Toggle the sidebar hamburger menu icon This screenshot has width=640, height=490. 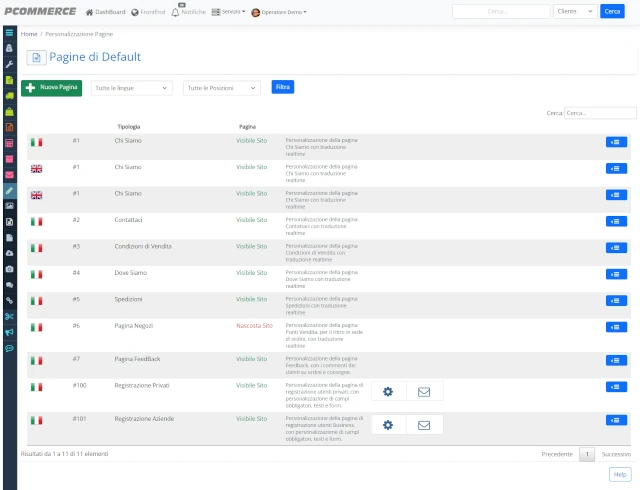[9, 33]
